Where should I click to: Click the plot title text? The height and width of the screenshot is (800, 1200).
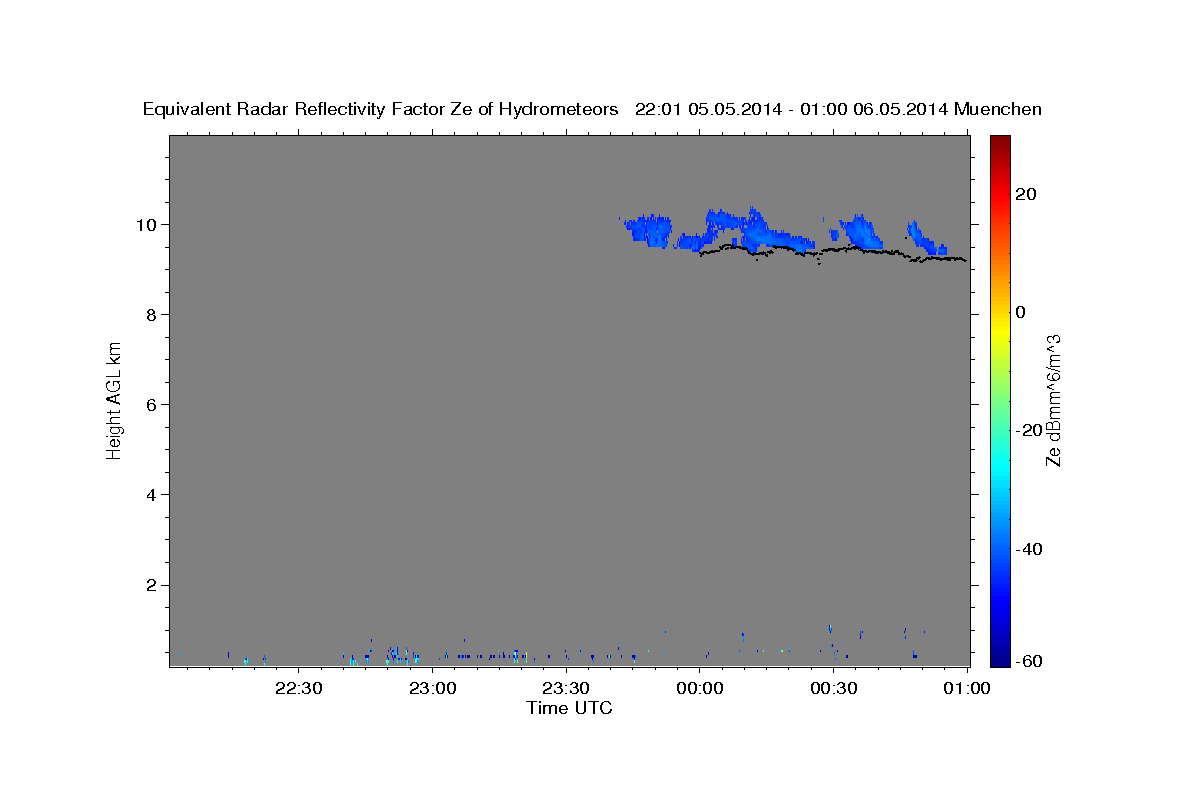(x=592, y=109)
